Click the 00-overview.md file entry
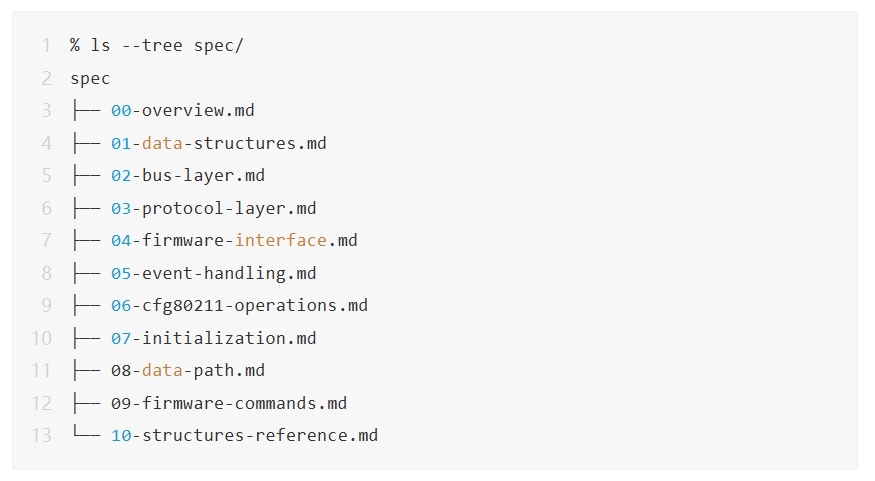Image resolution: width=875 pixels, height=481 pixels. 183,111
